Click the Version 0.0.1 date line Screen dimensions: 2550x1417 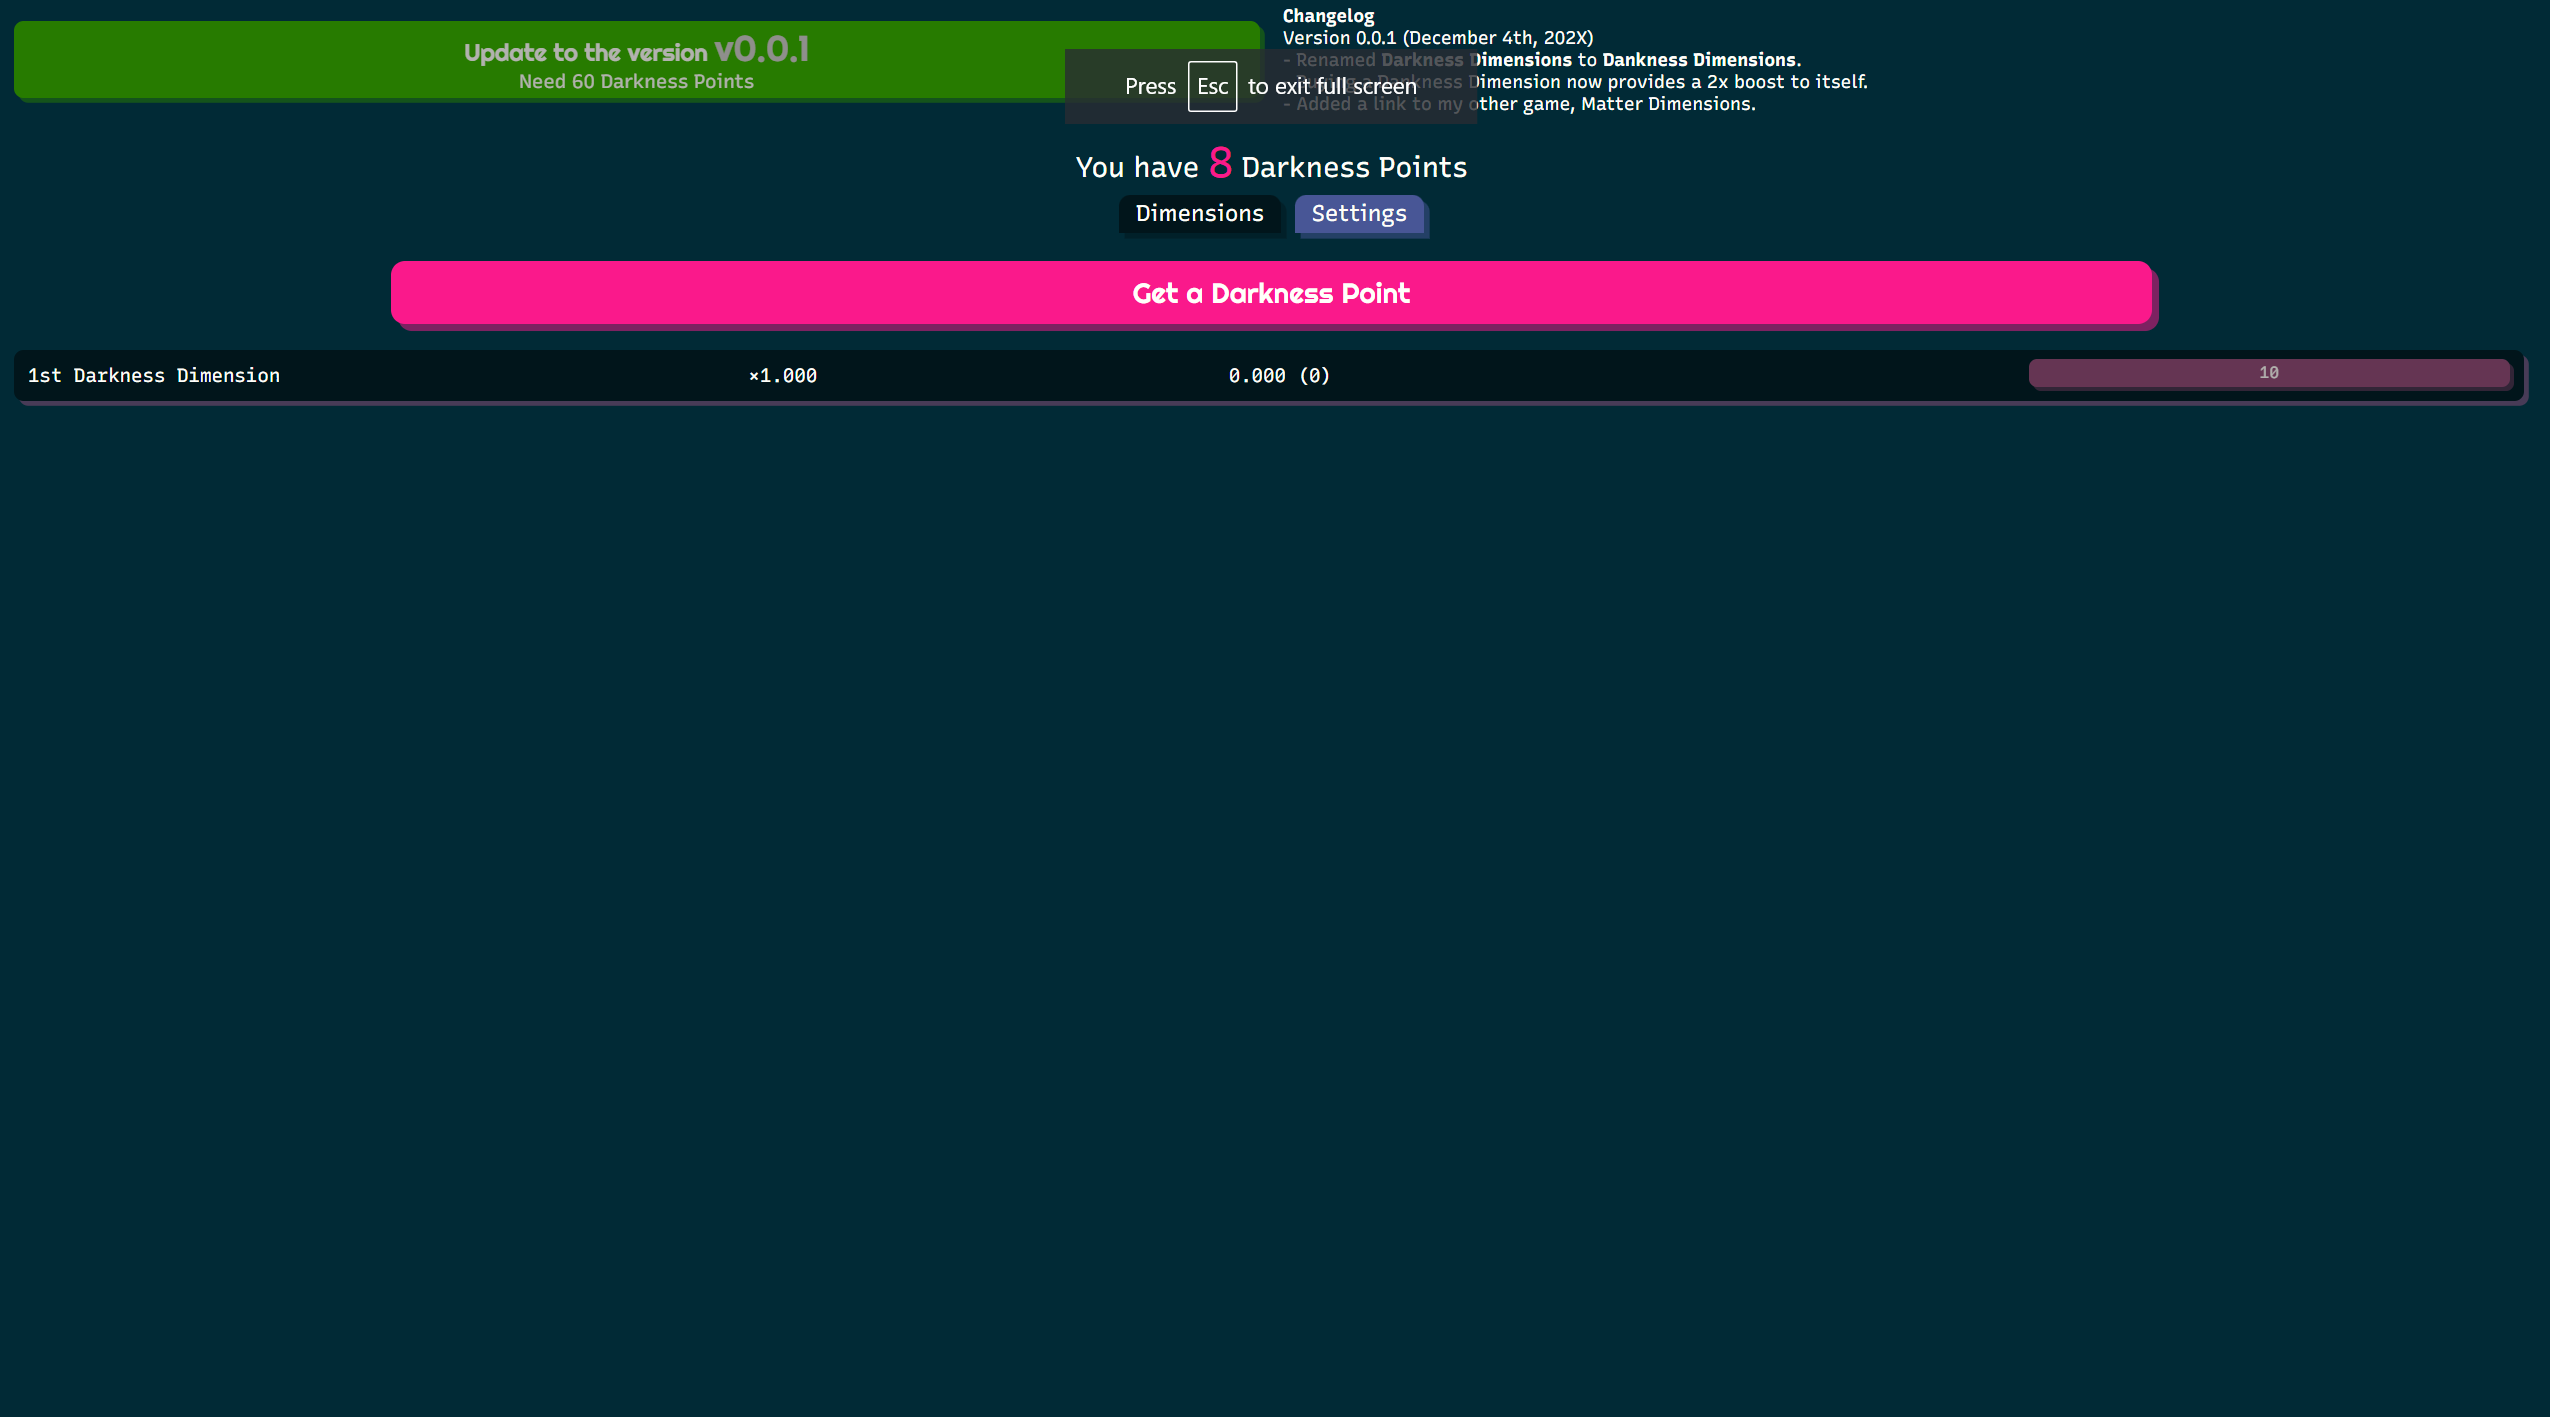pos(1438,38)
